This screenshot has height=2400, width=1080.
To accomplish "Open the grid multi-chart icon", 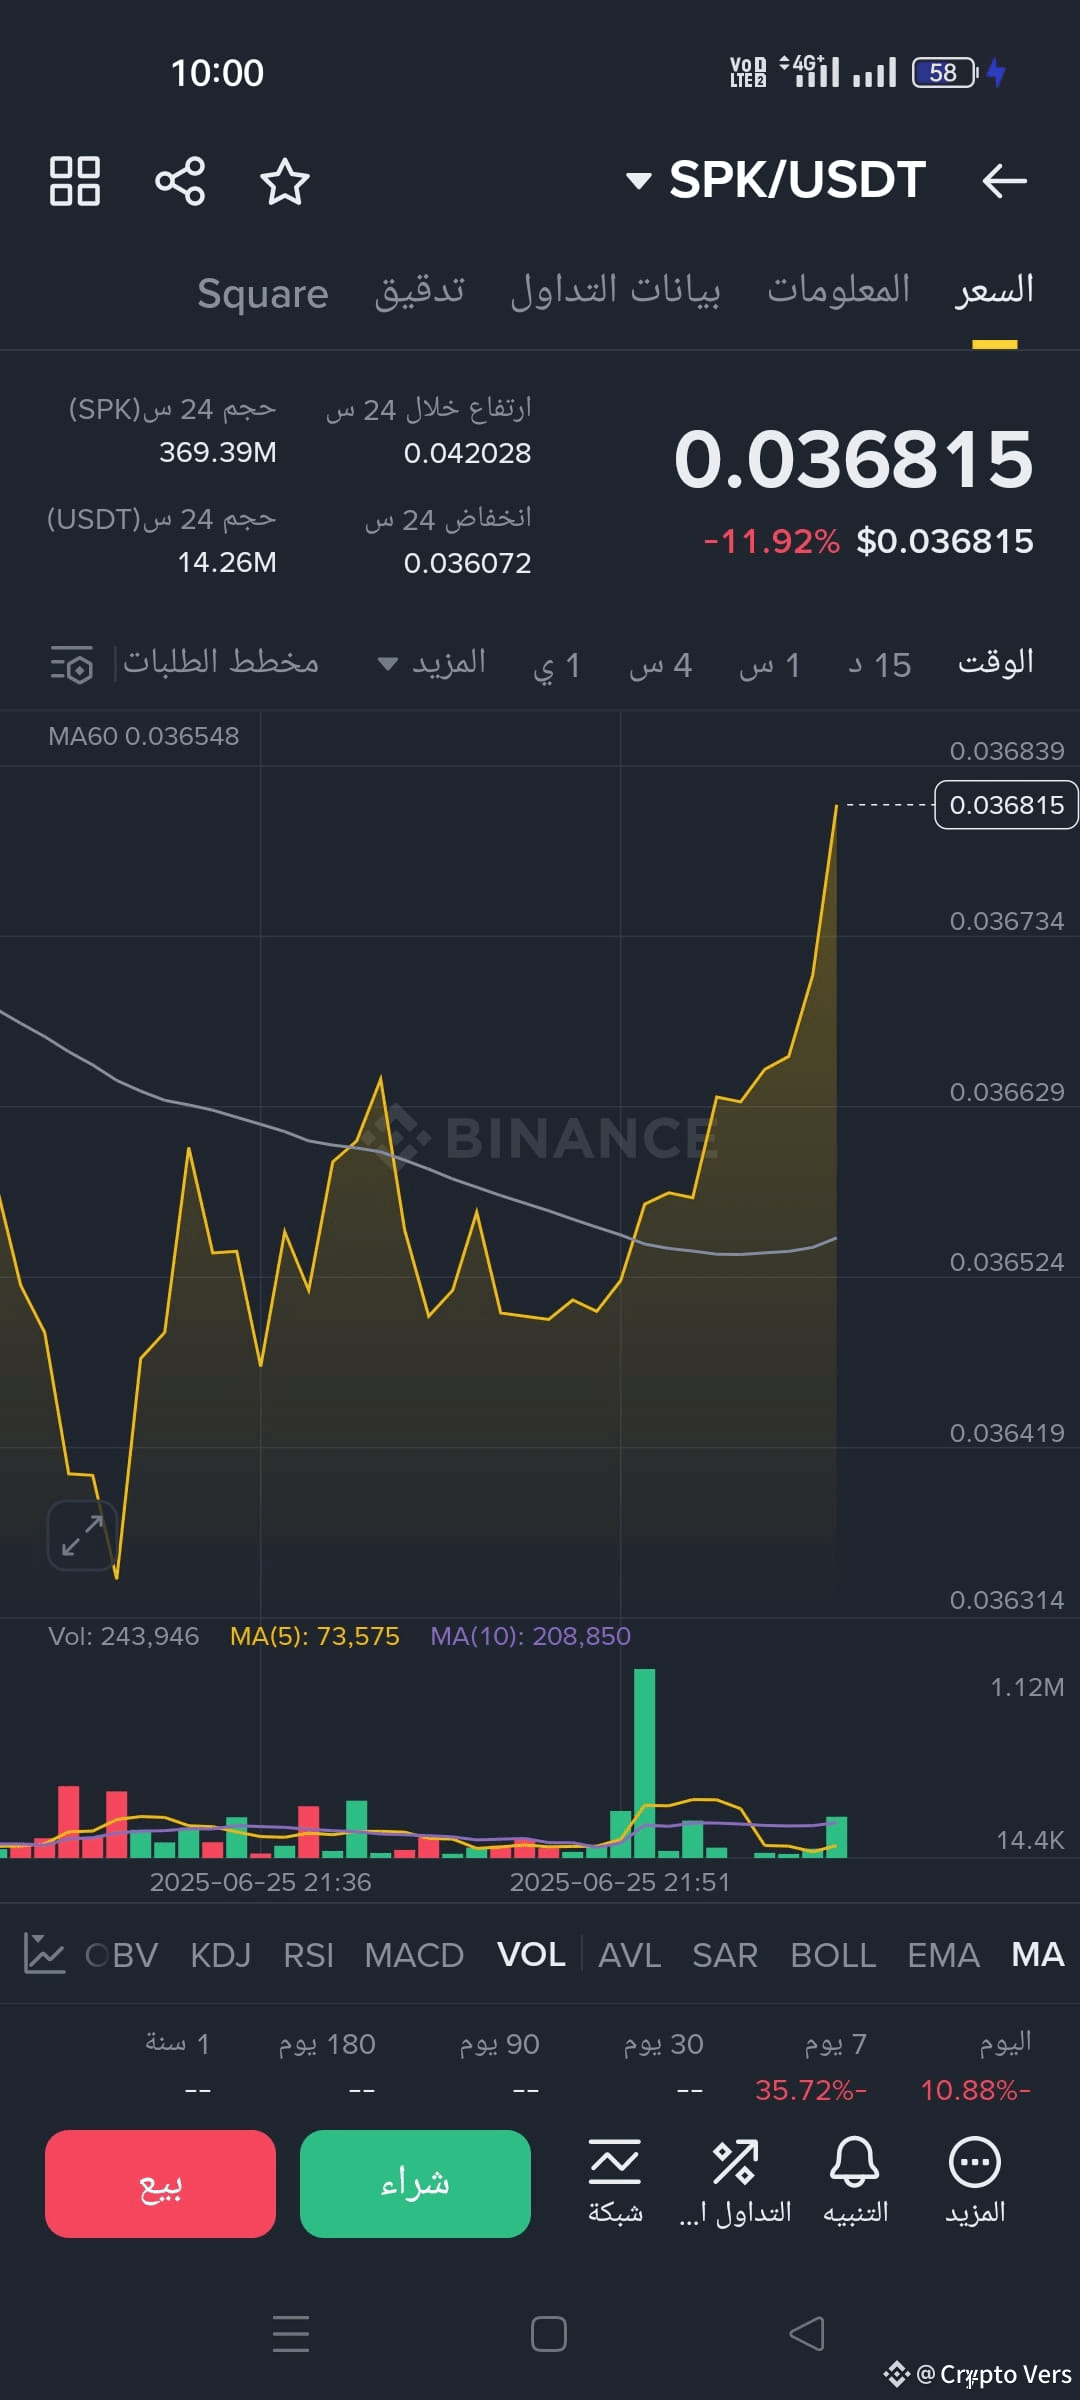I will (75, 181).
